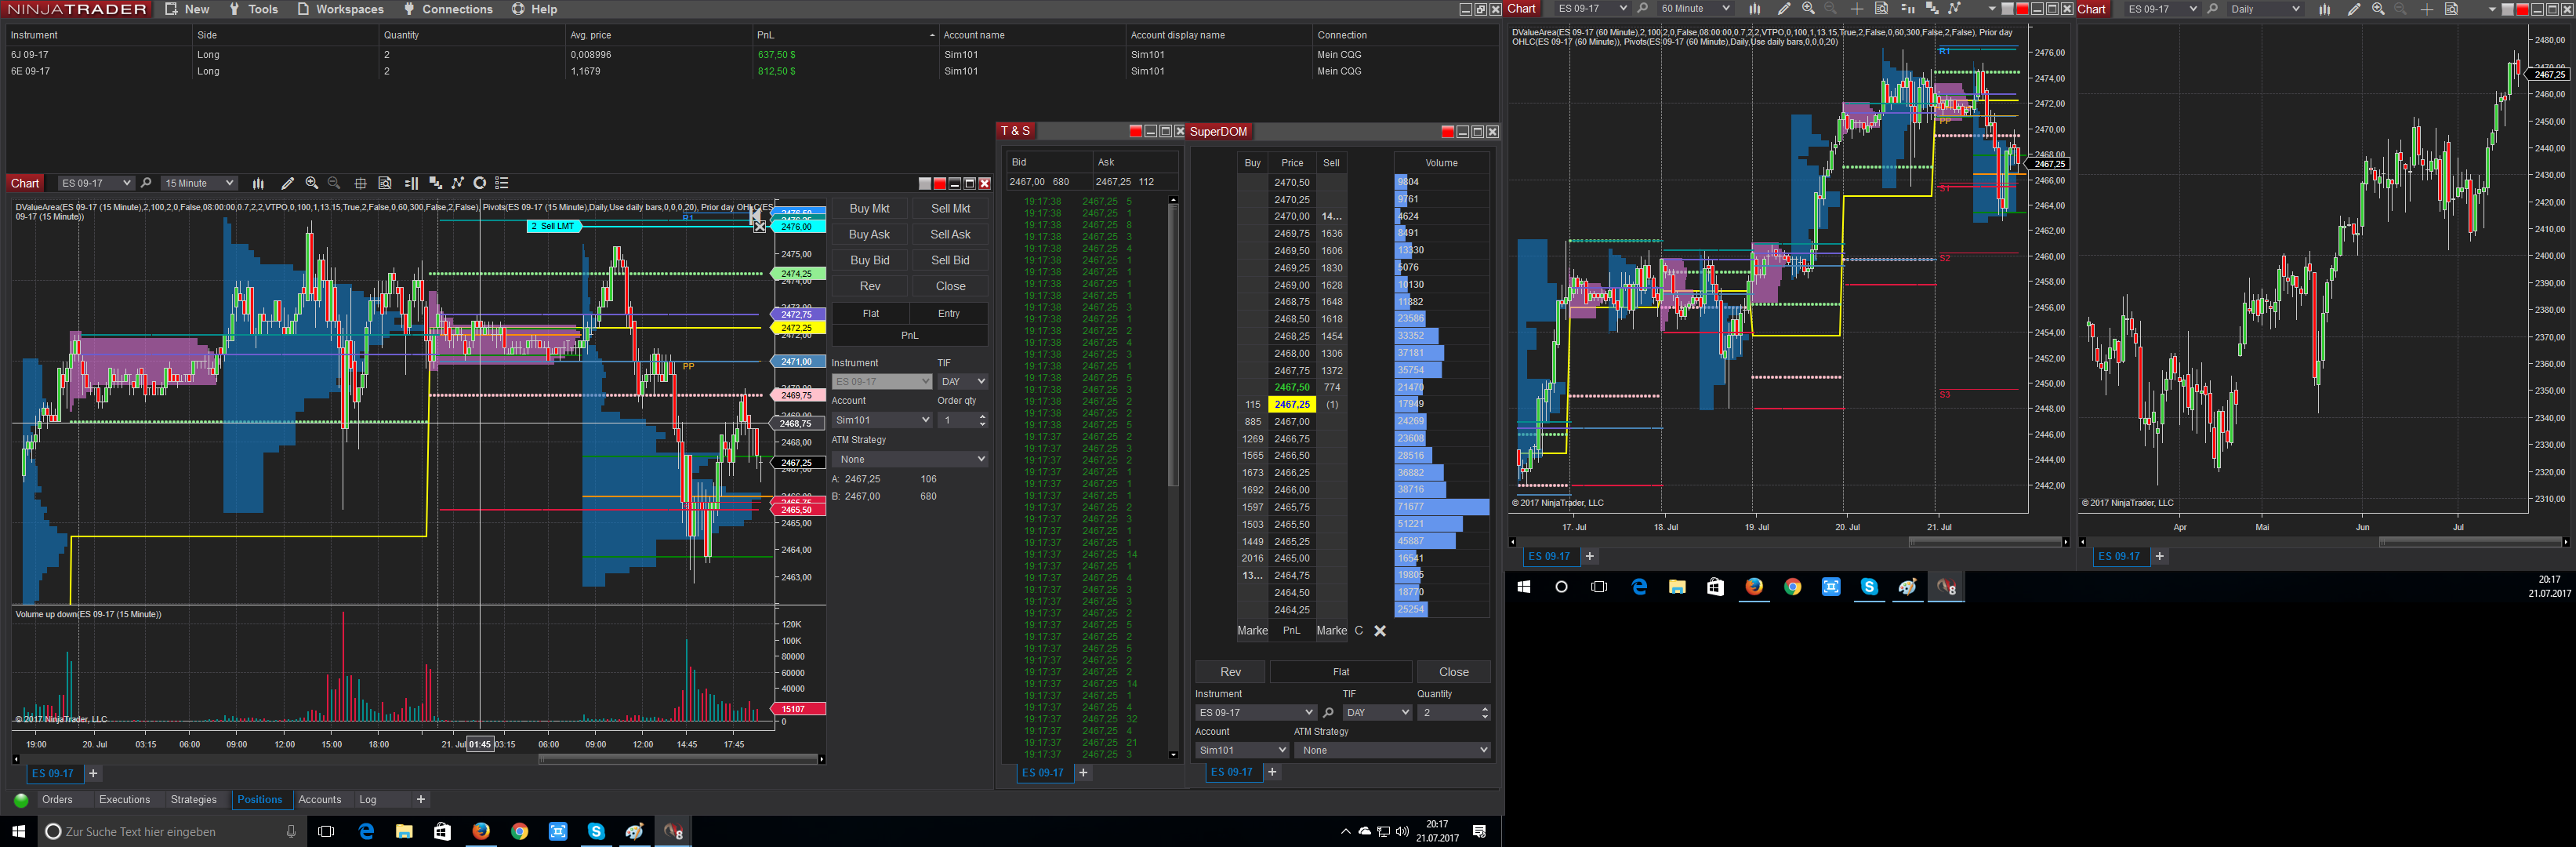The image size is (2576, 847).
Task: Click instrument search magnifier in SuperDOM
Action: point(1328,713)
